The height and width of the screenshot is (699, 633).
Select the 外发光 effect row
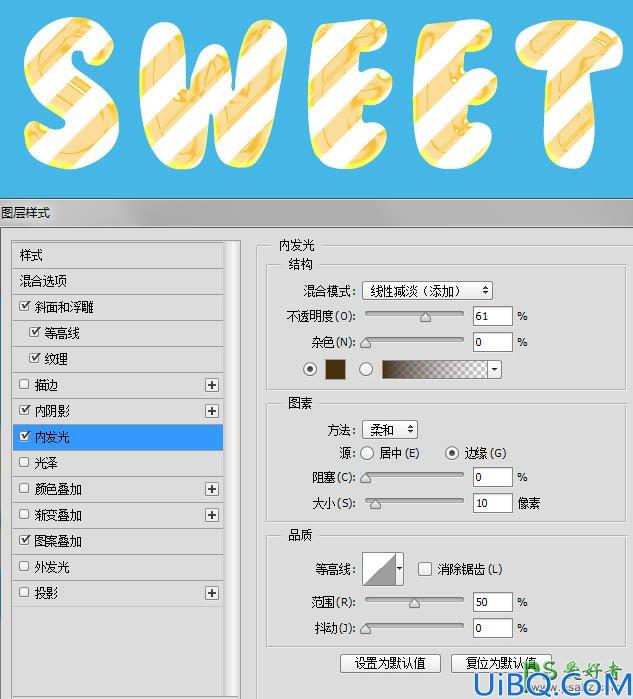[x=118, y=567]
